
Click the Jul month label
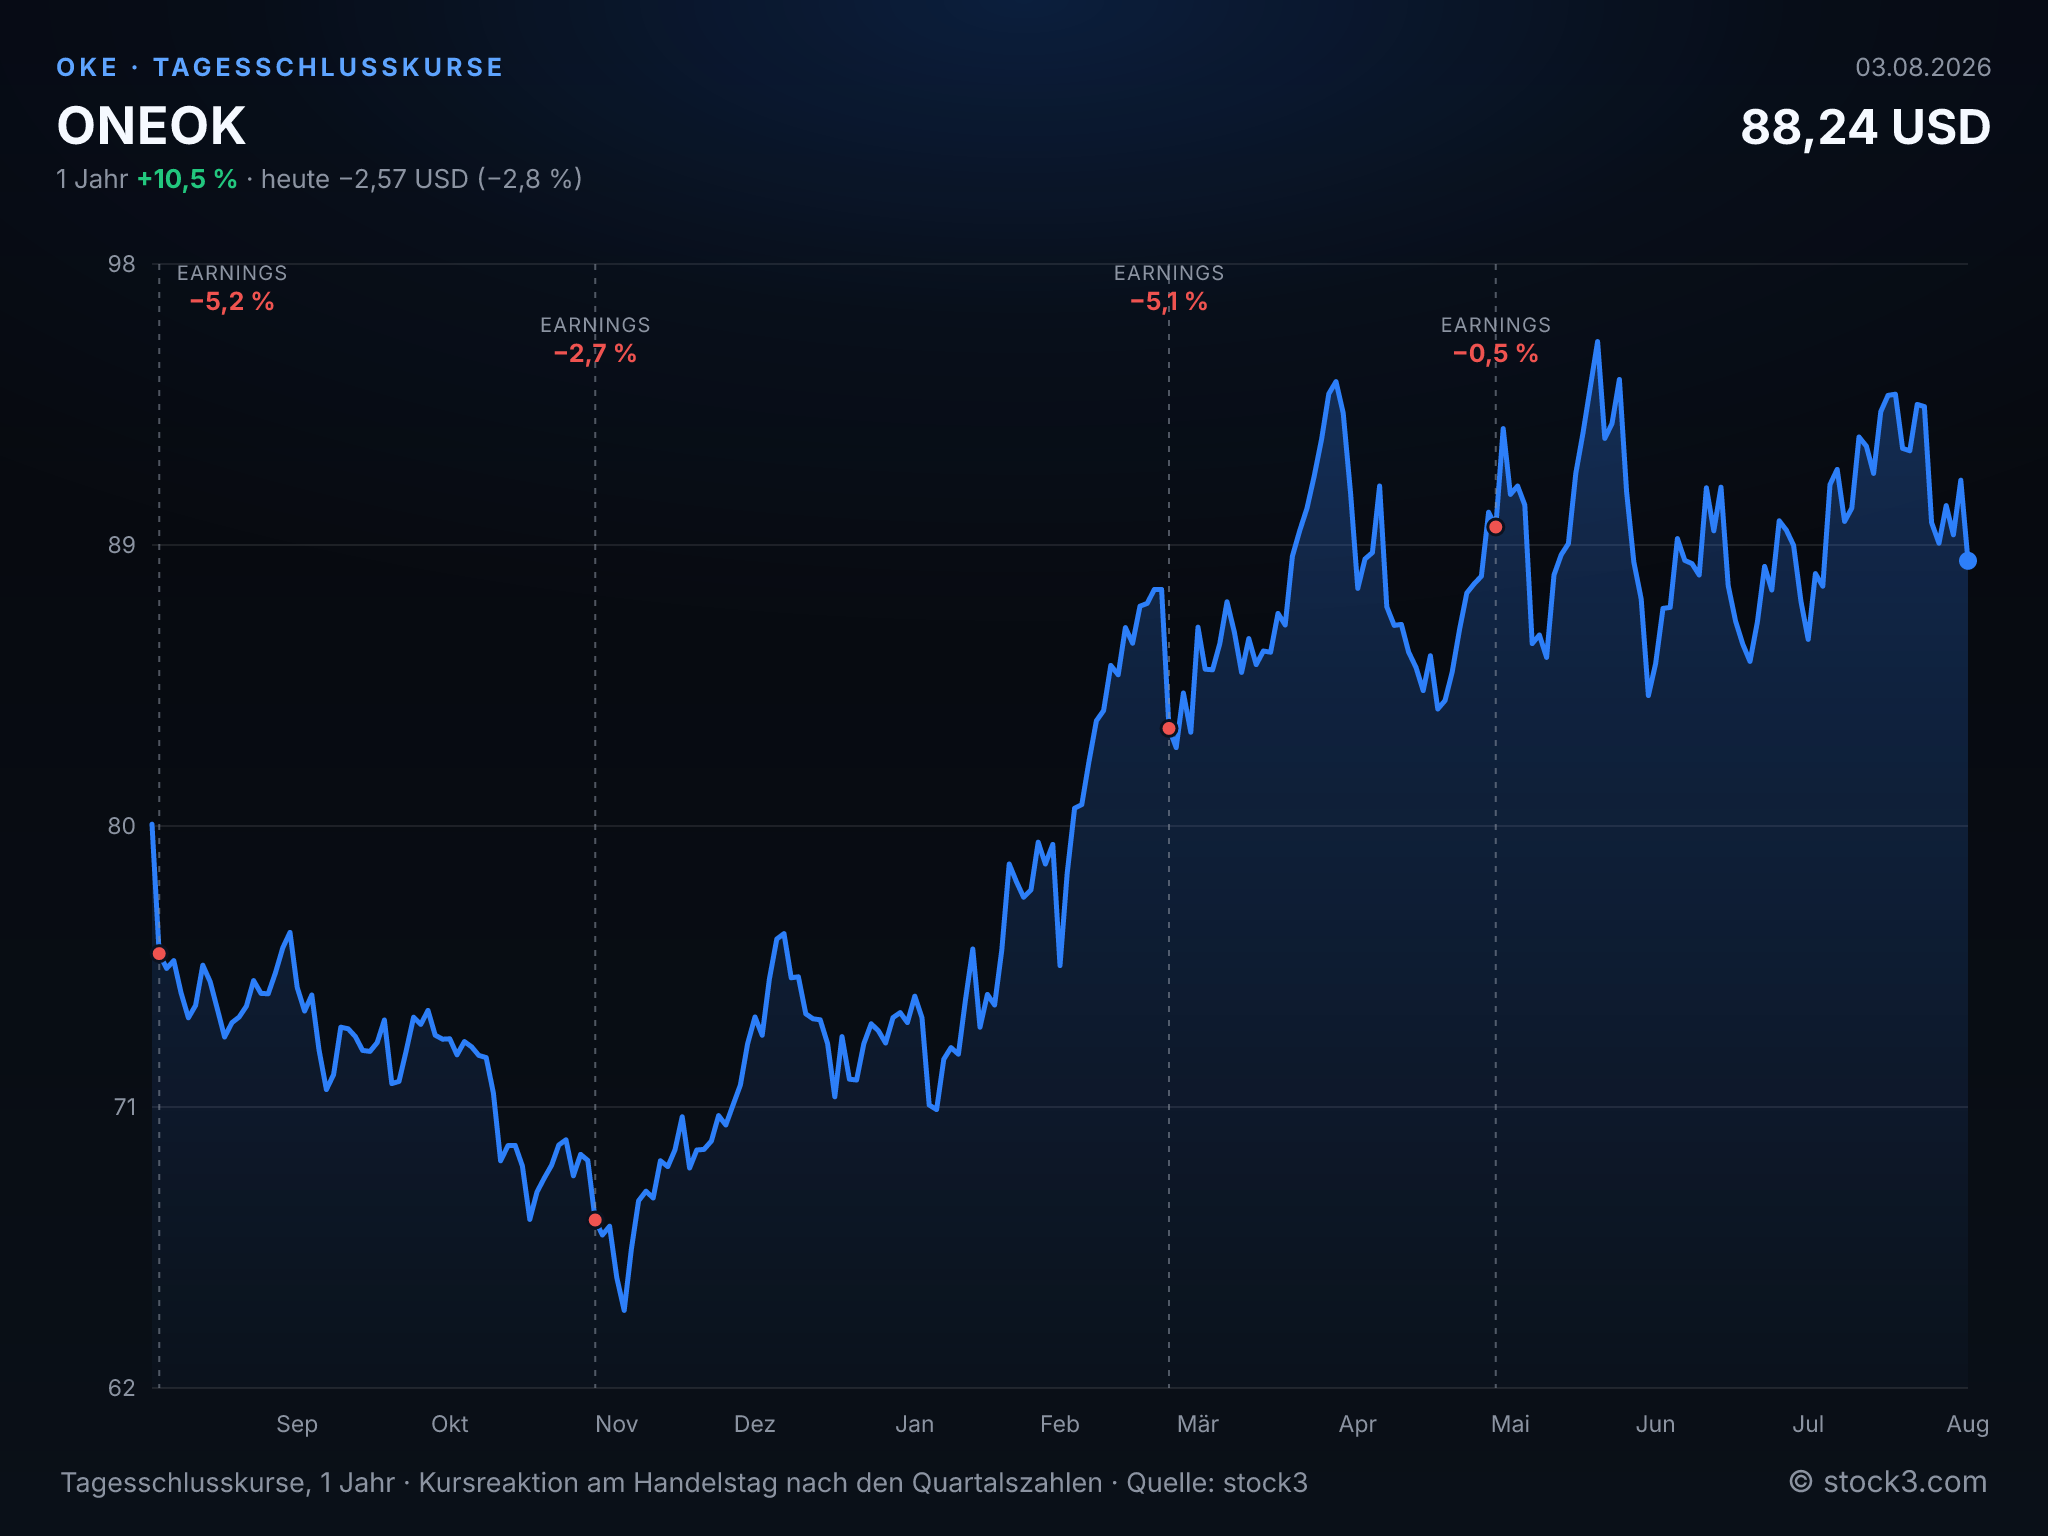[1808, 1424]
